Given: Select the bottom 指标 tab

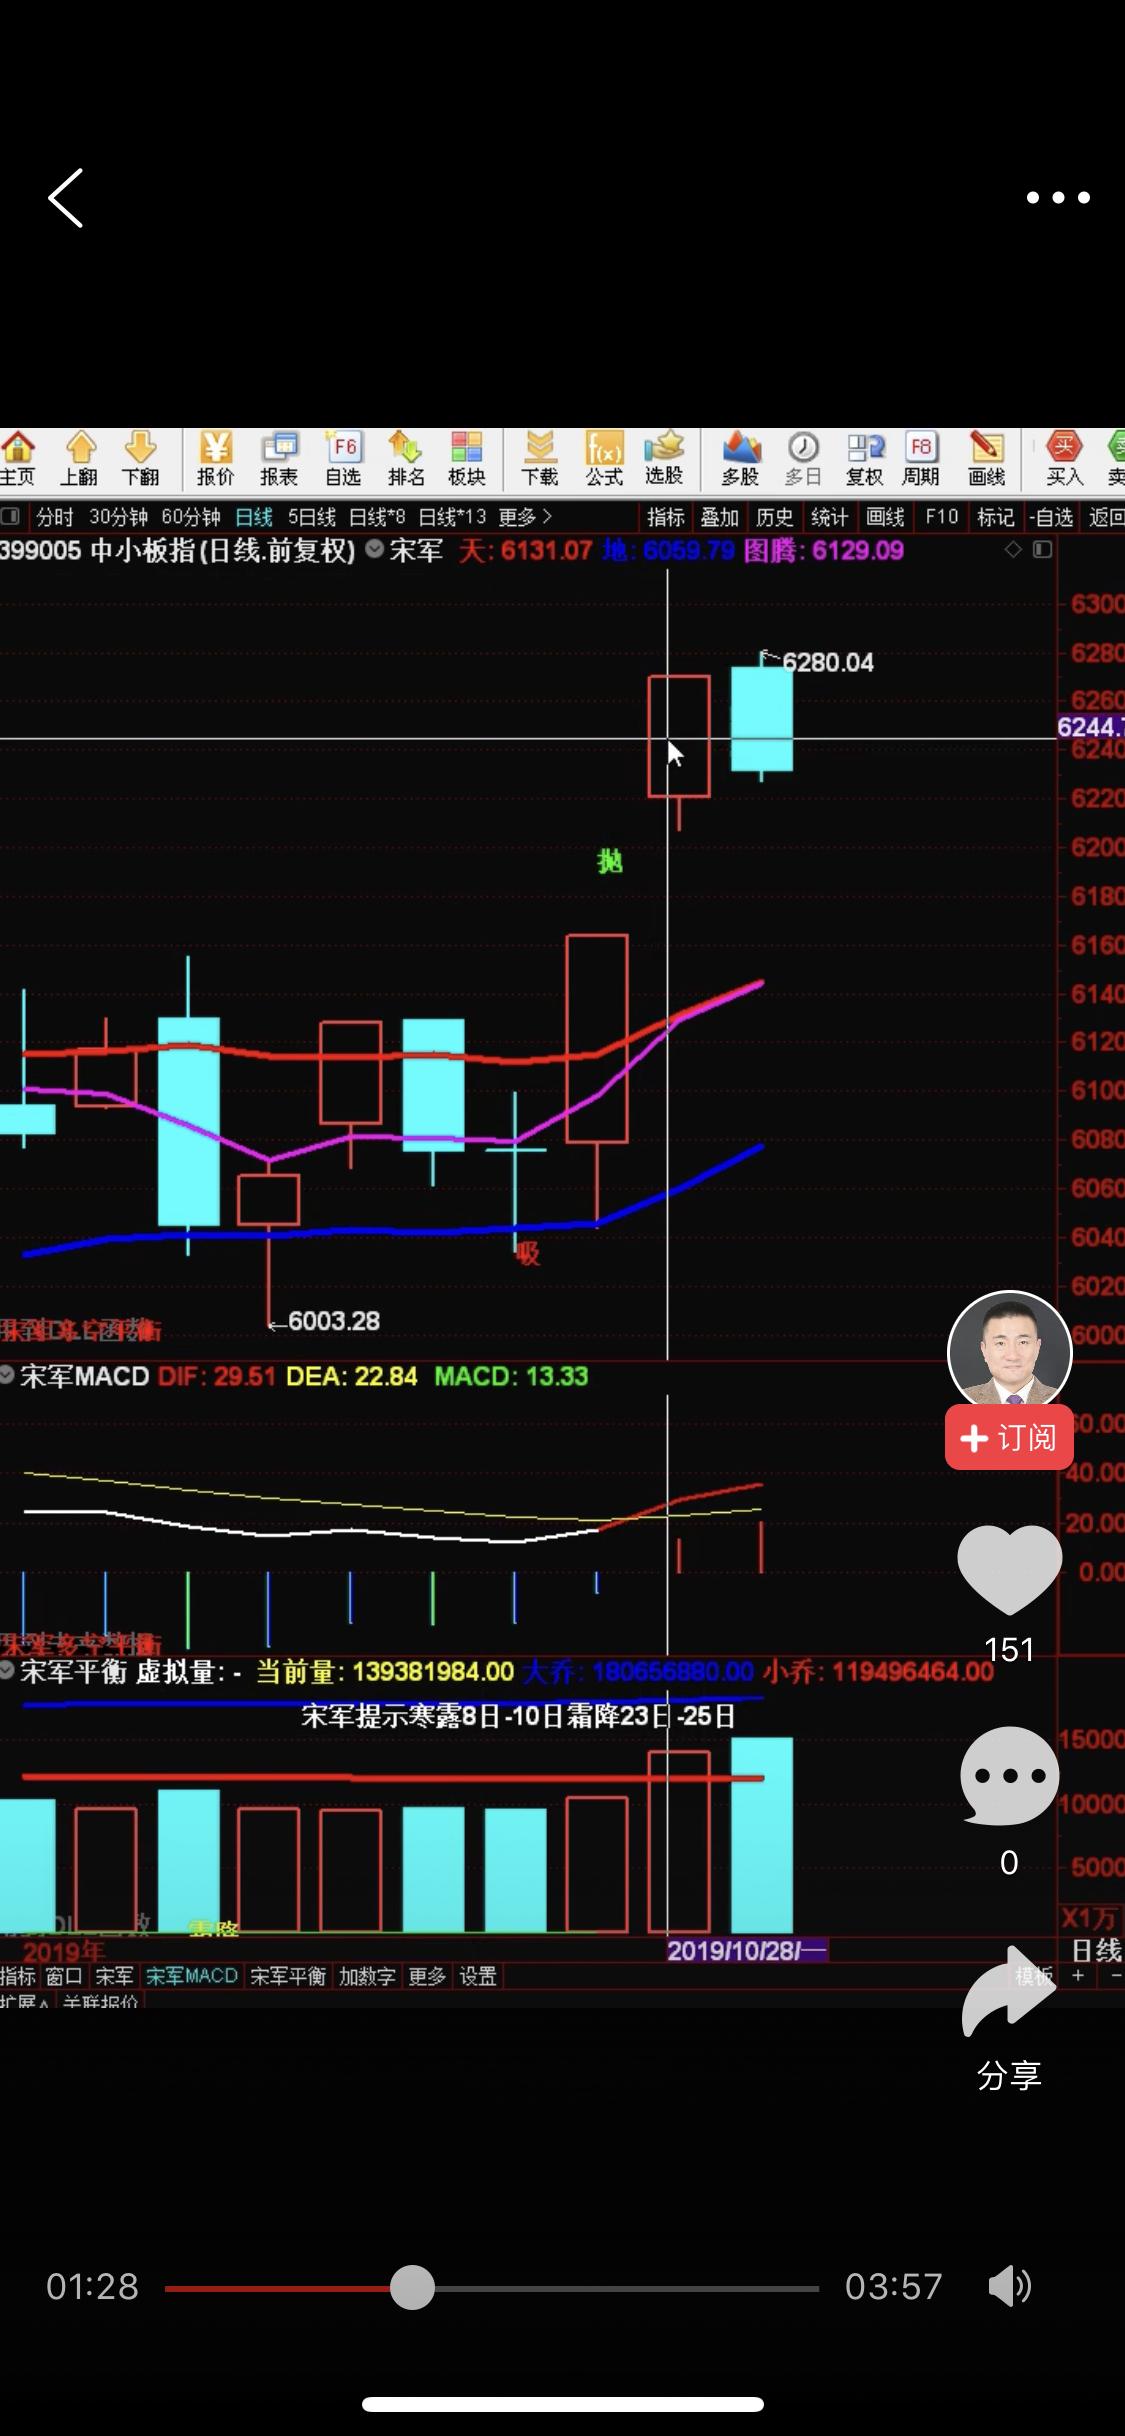Looking at the screenshot, I should pos(18,1976).
